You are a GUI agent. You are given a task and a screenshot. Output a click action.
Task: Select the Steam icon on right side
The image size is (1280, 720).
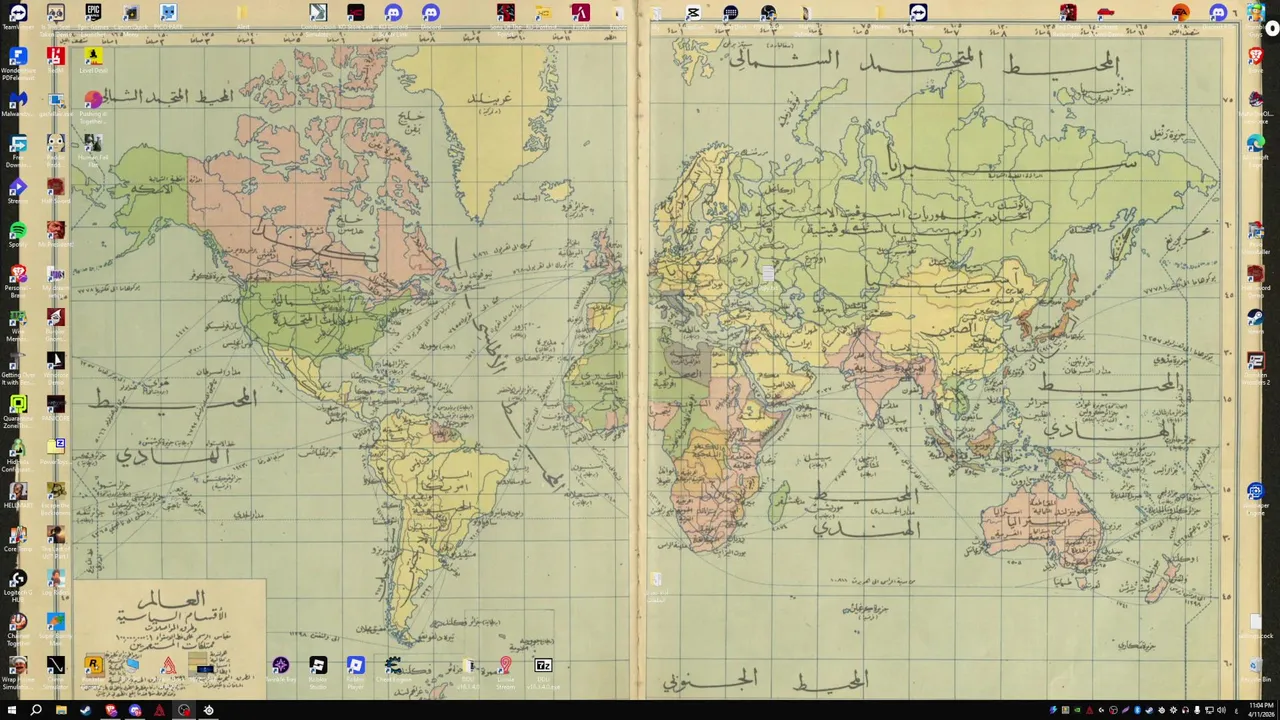pyautogui.click(x=1256, y=318)
